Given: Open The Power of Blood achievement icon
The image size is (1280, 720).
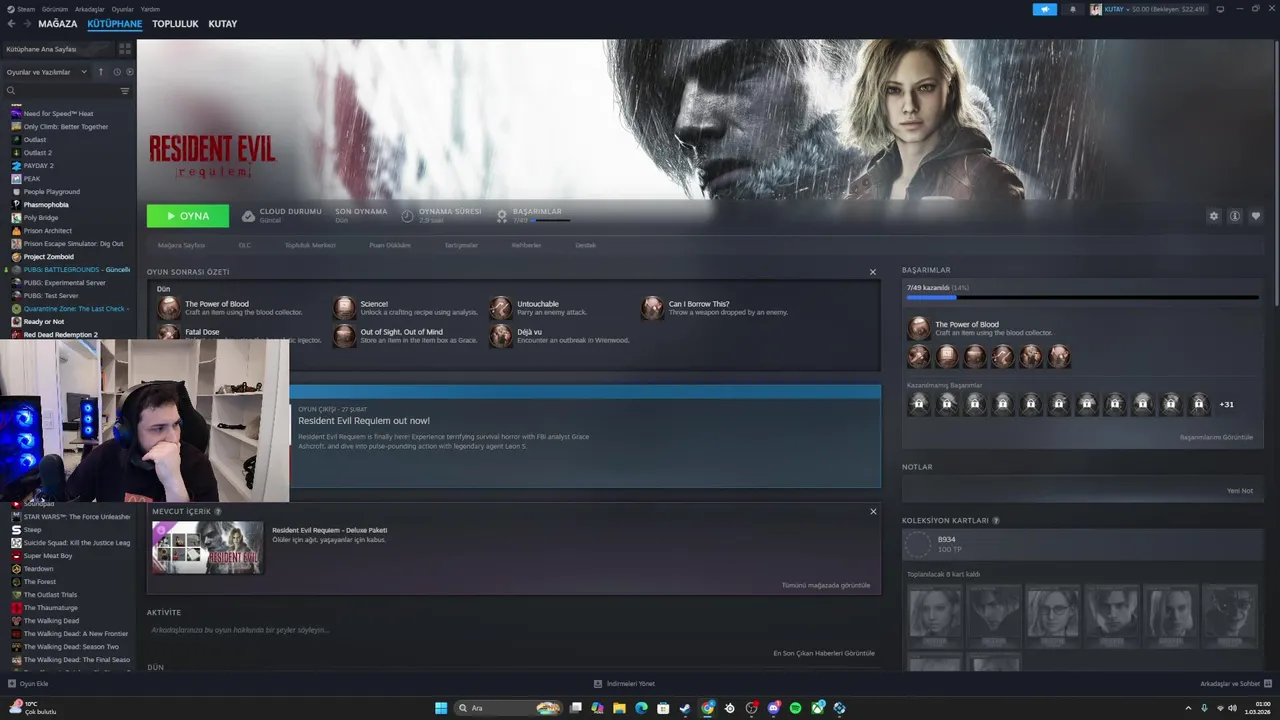Looking at the screenshot, I should 168,307.
